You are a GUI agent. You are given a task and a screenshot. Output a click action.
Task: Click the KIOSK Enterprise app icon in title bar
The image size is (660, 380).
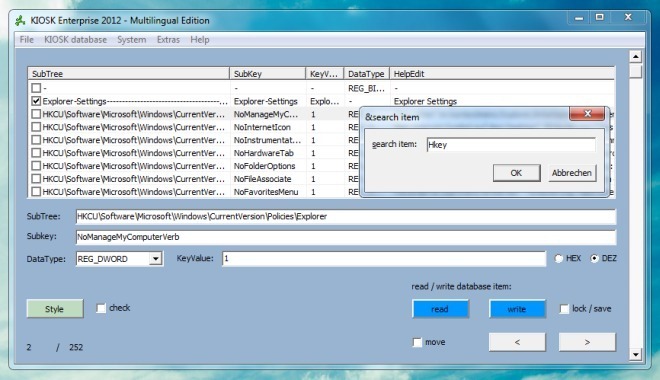[x=20, y=20]
